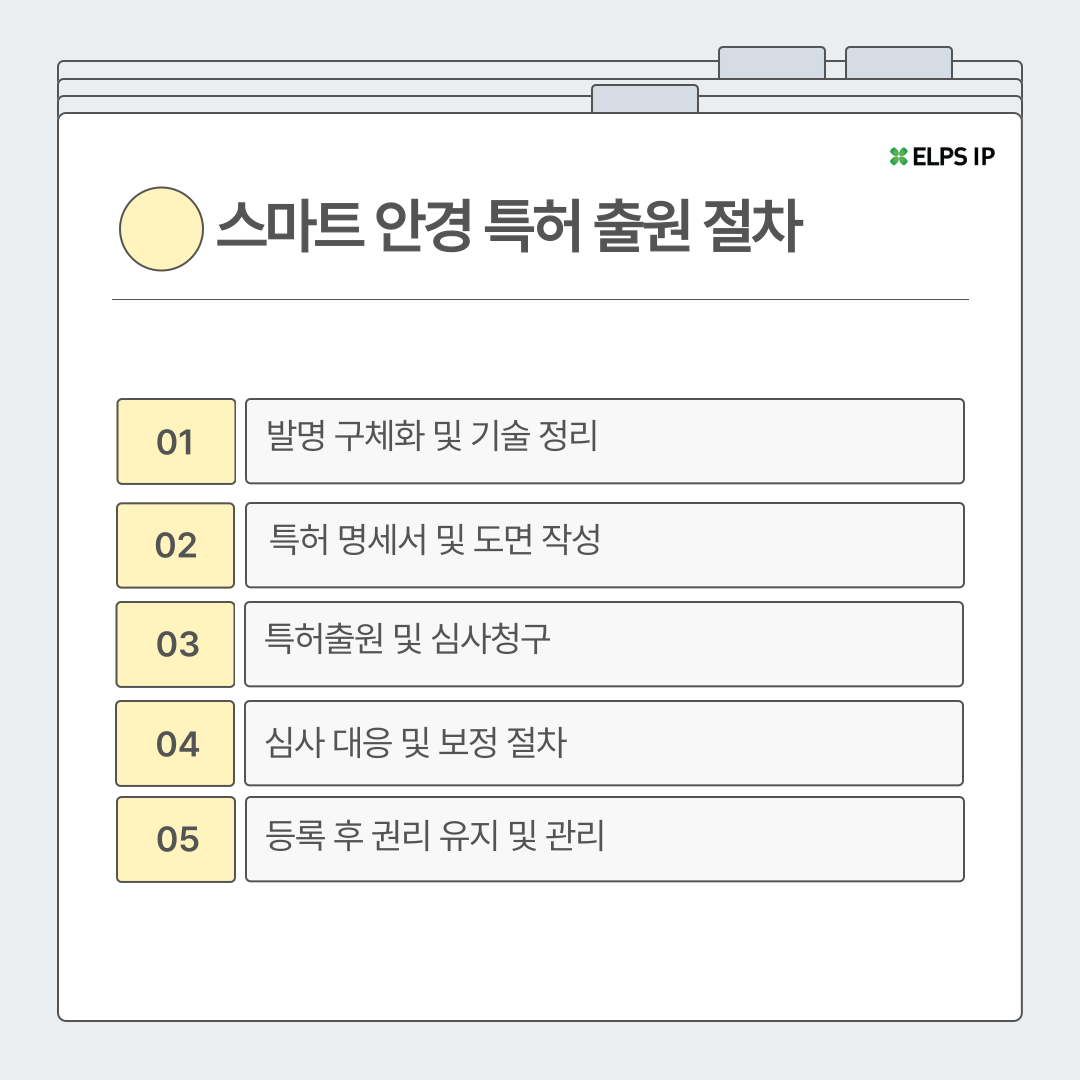This screenshot has width=1080, height=1080.
Task: Pick the yellow 05 step number box
Action: coord(176,839)
